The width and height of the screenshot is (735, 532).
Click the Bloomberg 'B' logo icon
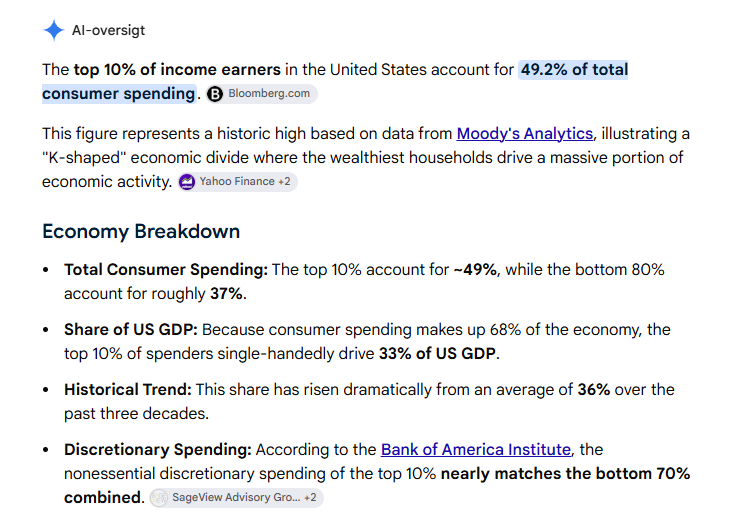tap(215, 94)
